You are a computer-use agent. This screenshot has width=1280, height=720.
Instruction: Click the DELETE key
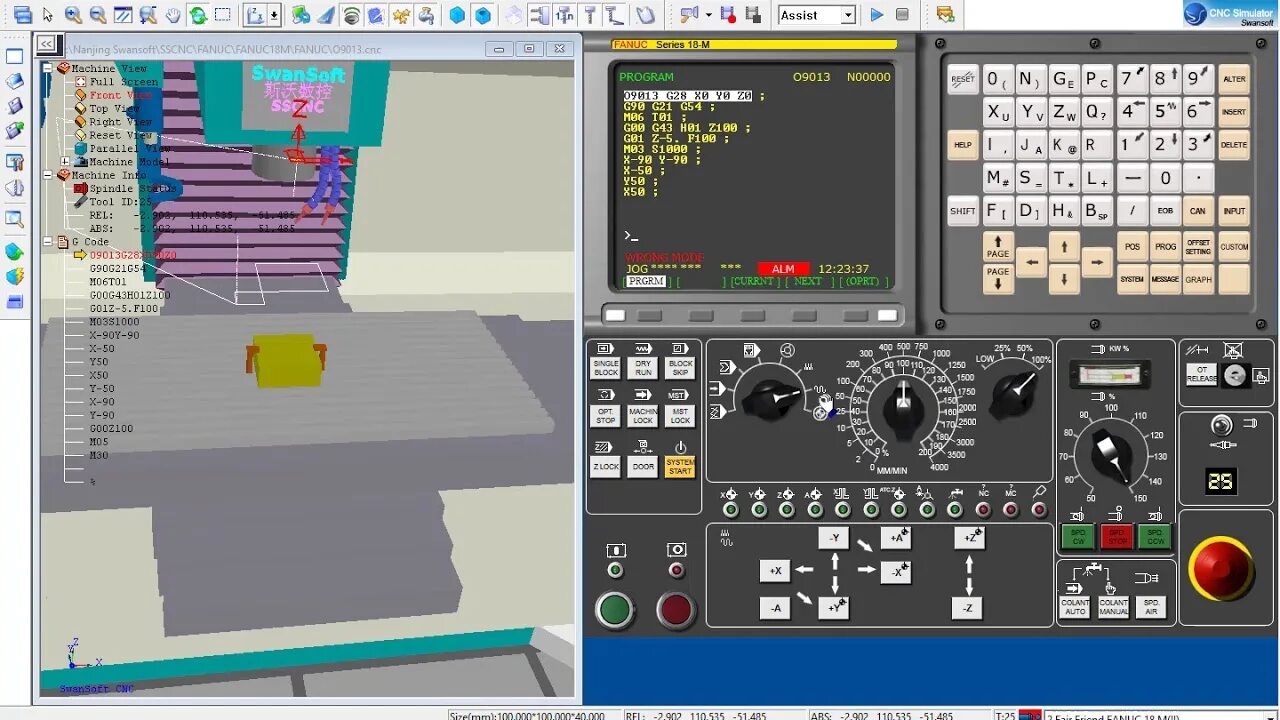tap(1234, 144)
